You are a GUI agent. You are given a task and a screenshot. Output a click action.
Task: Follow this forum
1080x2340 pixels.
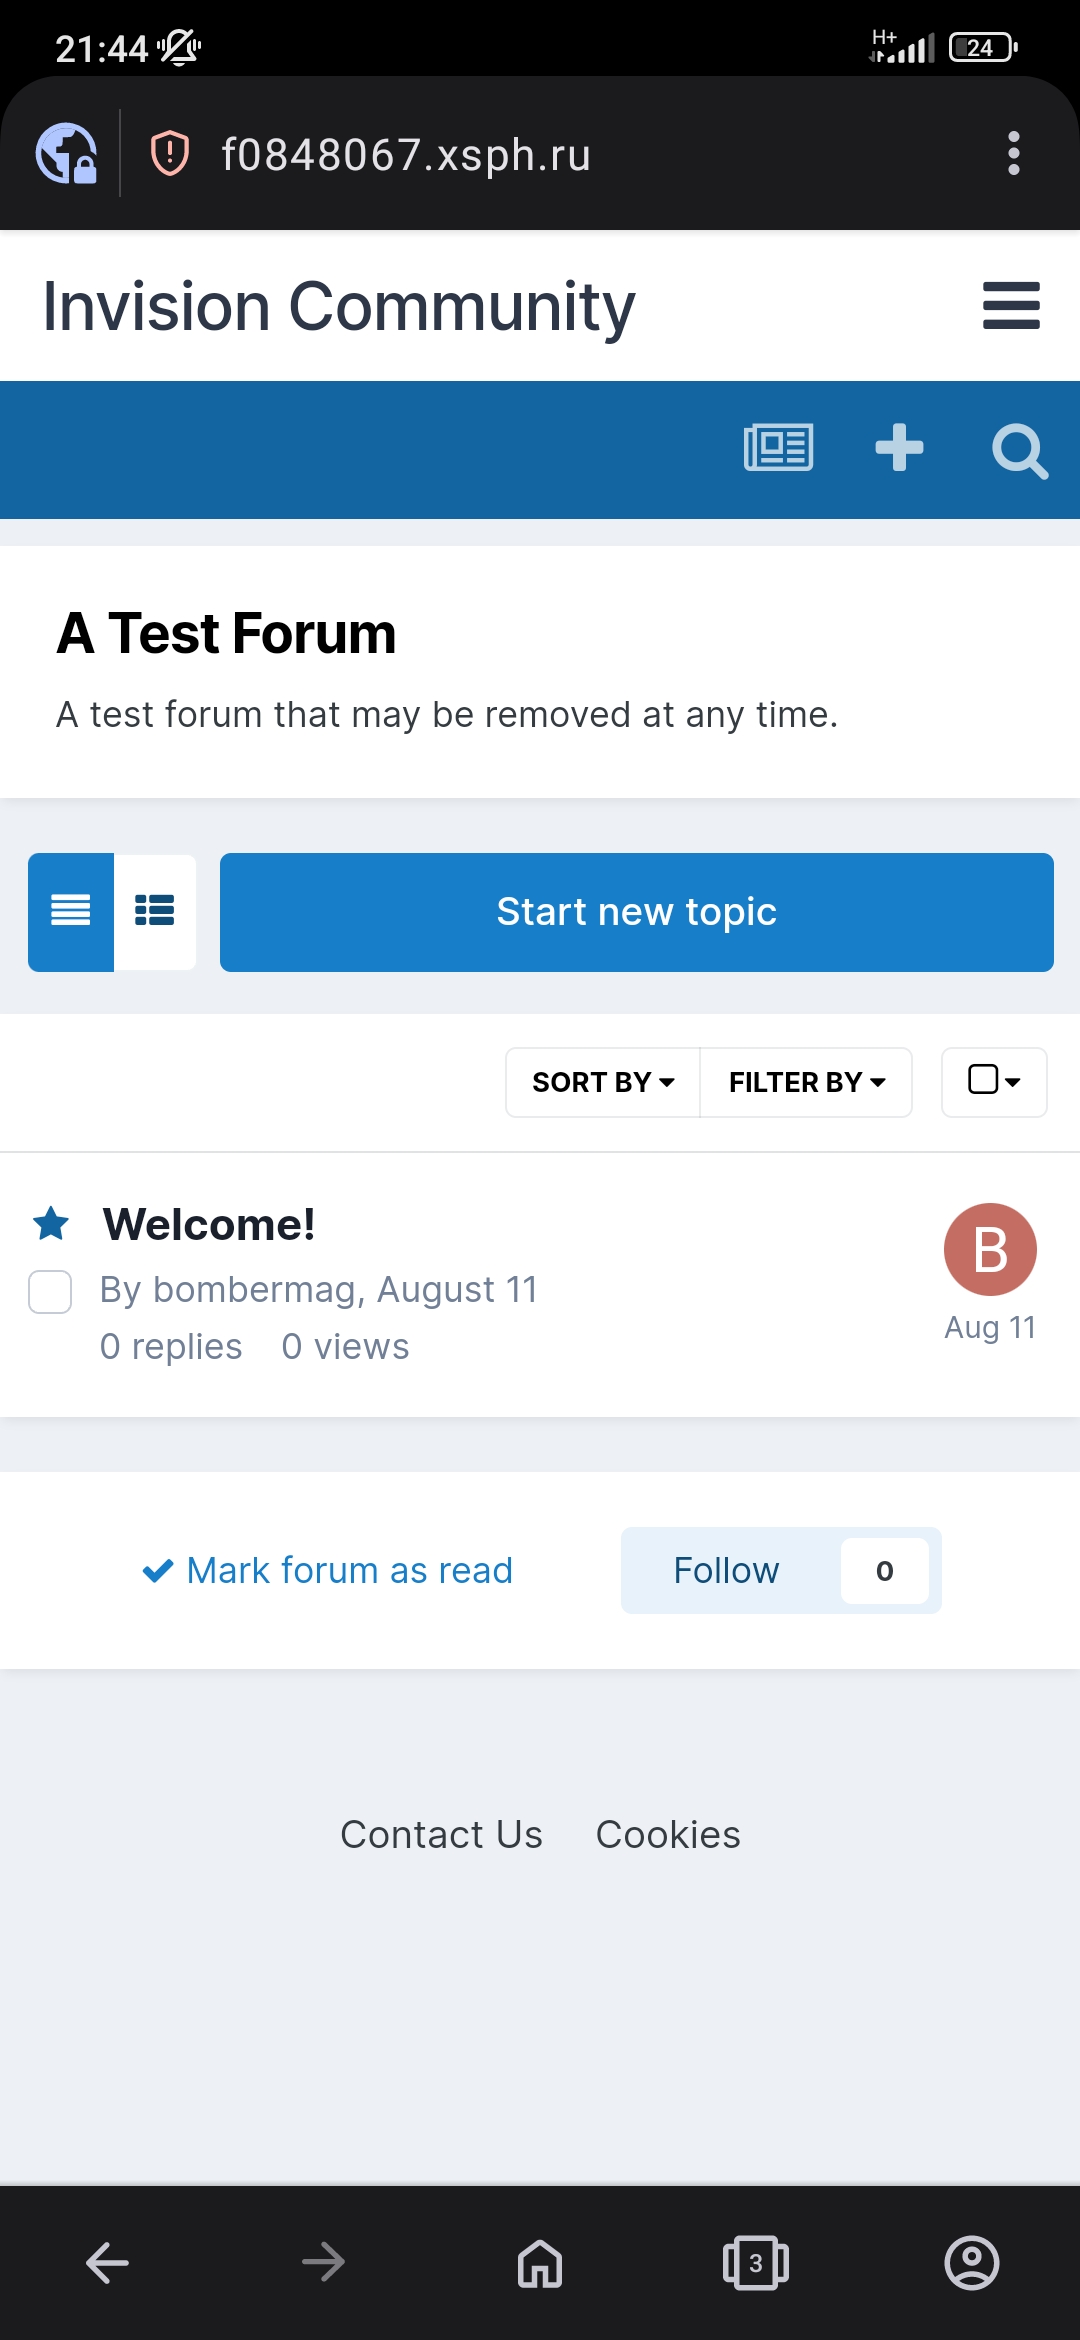tap(727, 1570)
